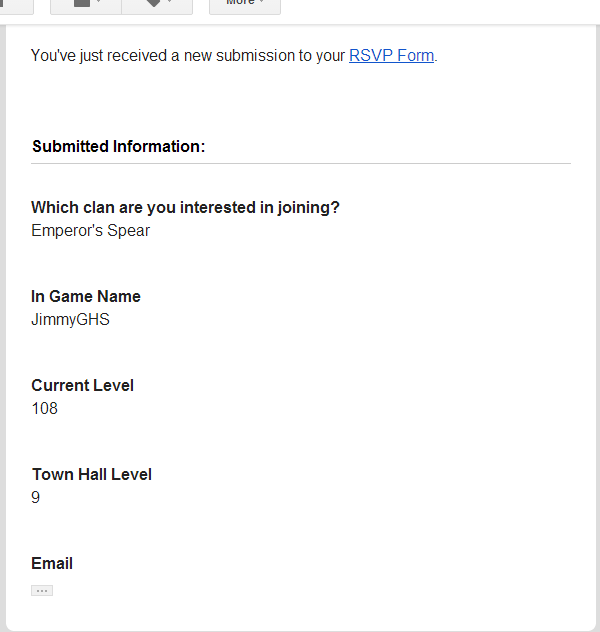Show trimmed content under Email
600x632 pixels.
tap(42, 591)
